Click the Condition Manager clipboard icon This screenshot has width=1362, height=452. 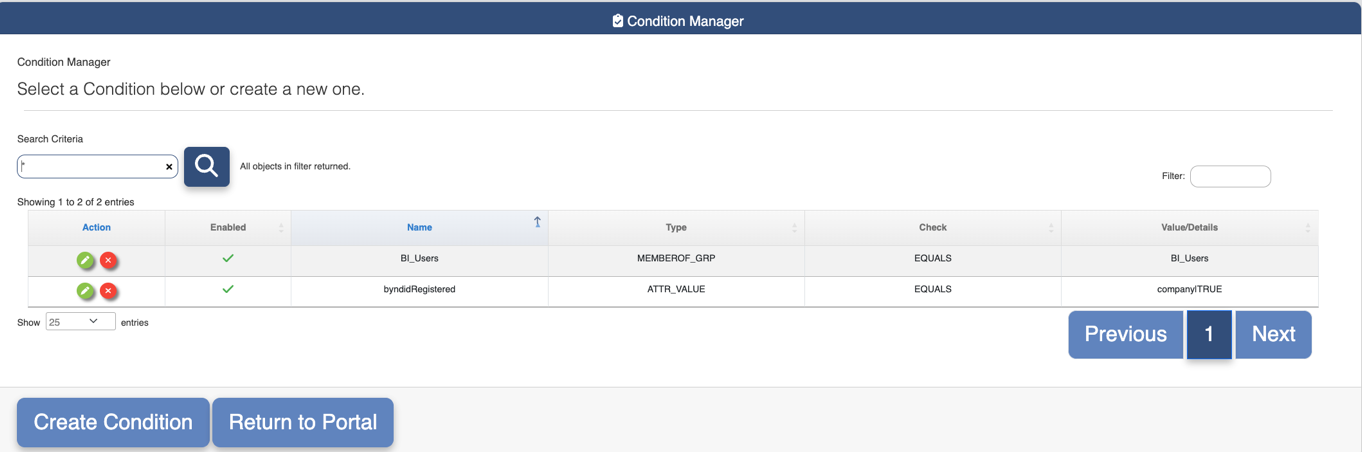tap(618, 20)
